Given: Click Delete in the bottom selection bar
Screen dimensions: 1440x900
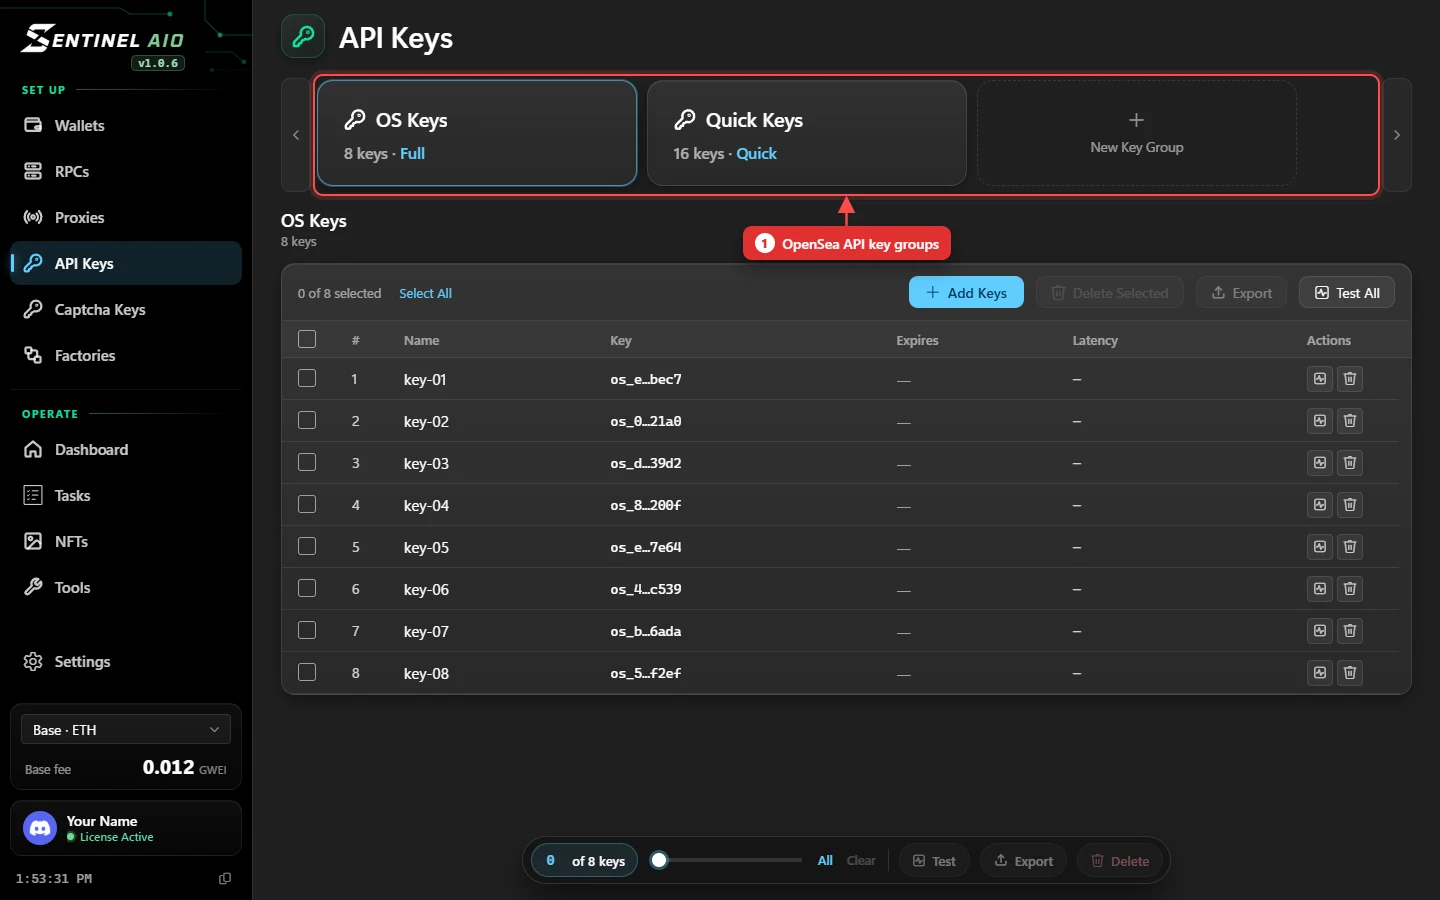Looking at the screenshot, I should pos(1119,860).
